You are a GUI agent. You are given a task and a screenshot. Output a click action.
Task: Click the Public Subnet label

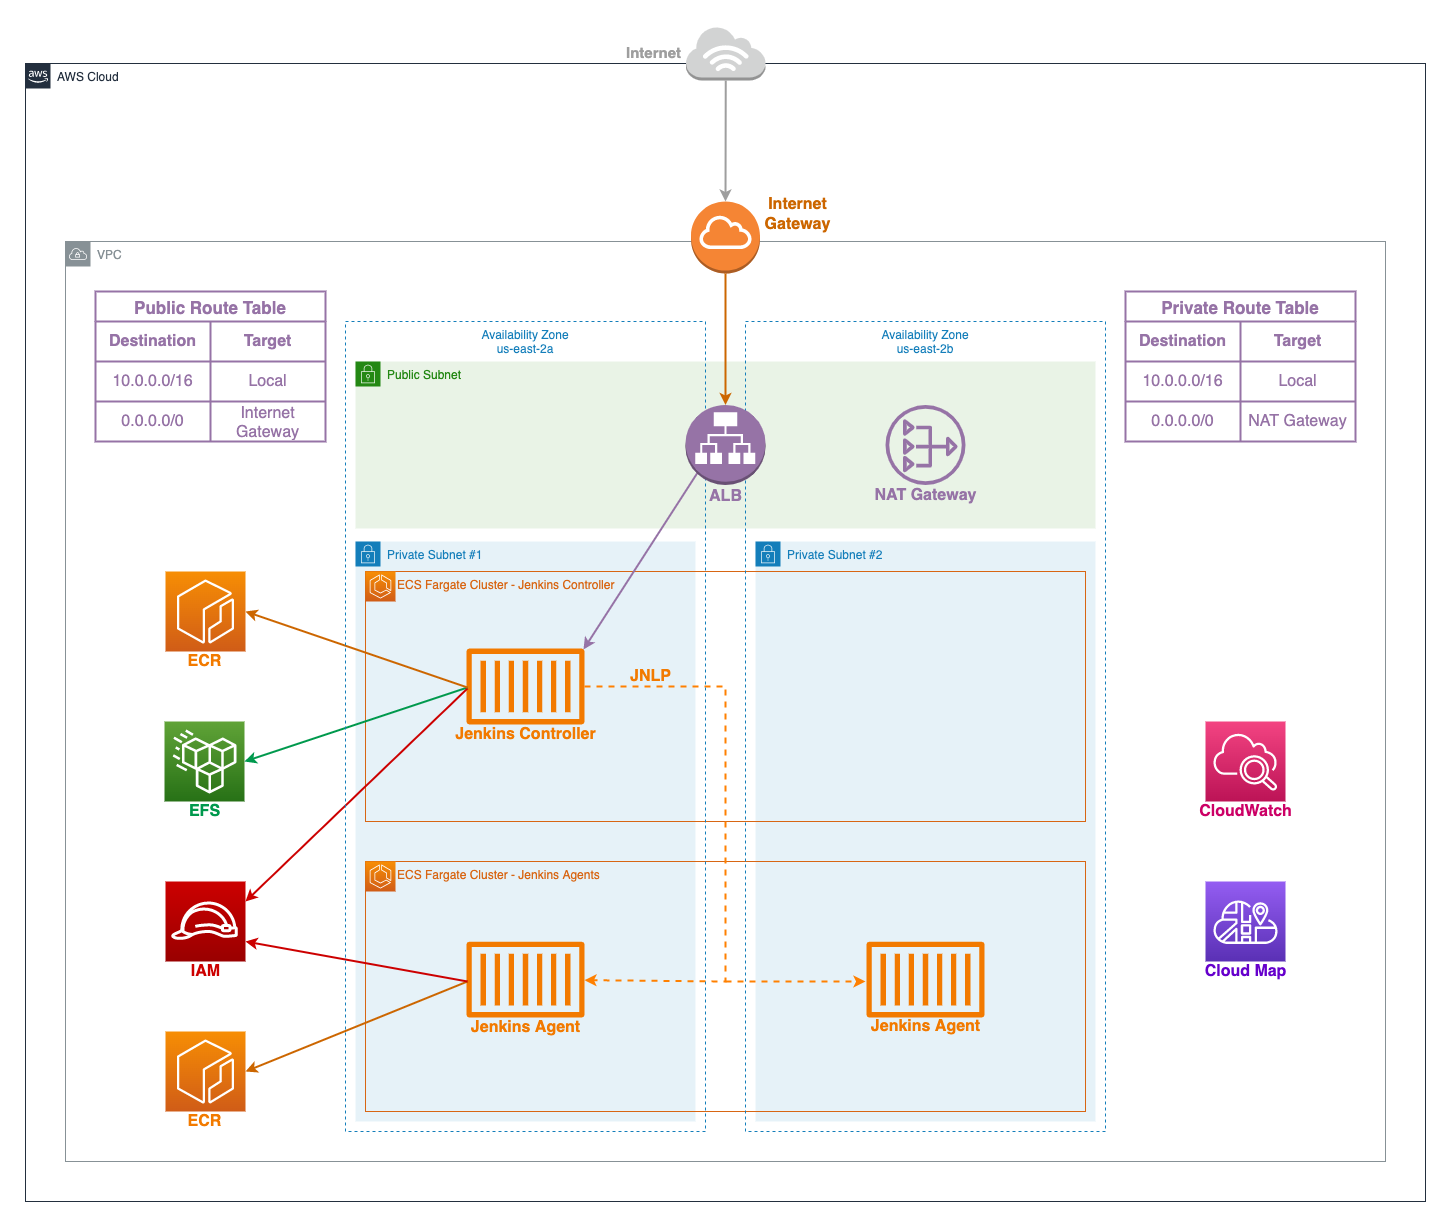(424, 375)
